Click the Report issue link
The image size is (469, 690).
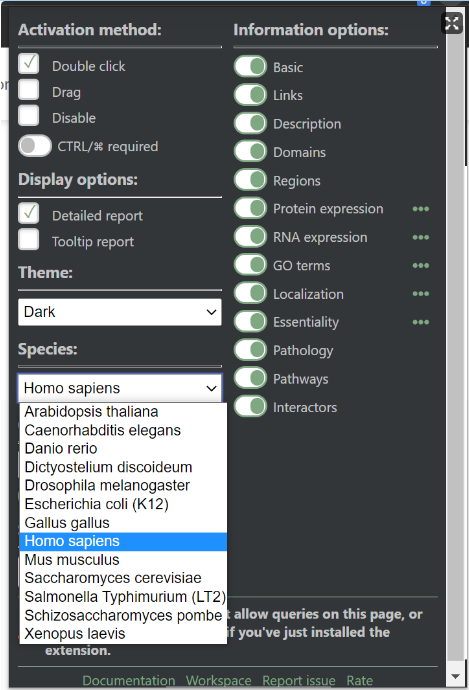point(299,681)
